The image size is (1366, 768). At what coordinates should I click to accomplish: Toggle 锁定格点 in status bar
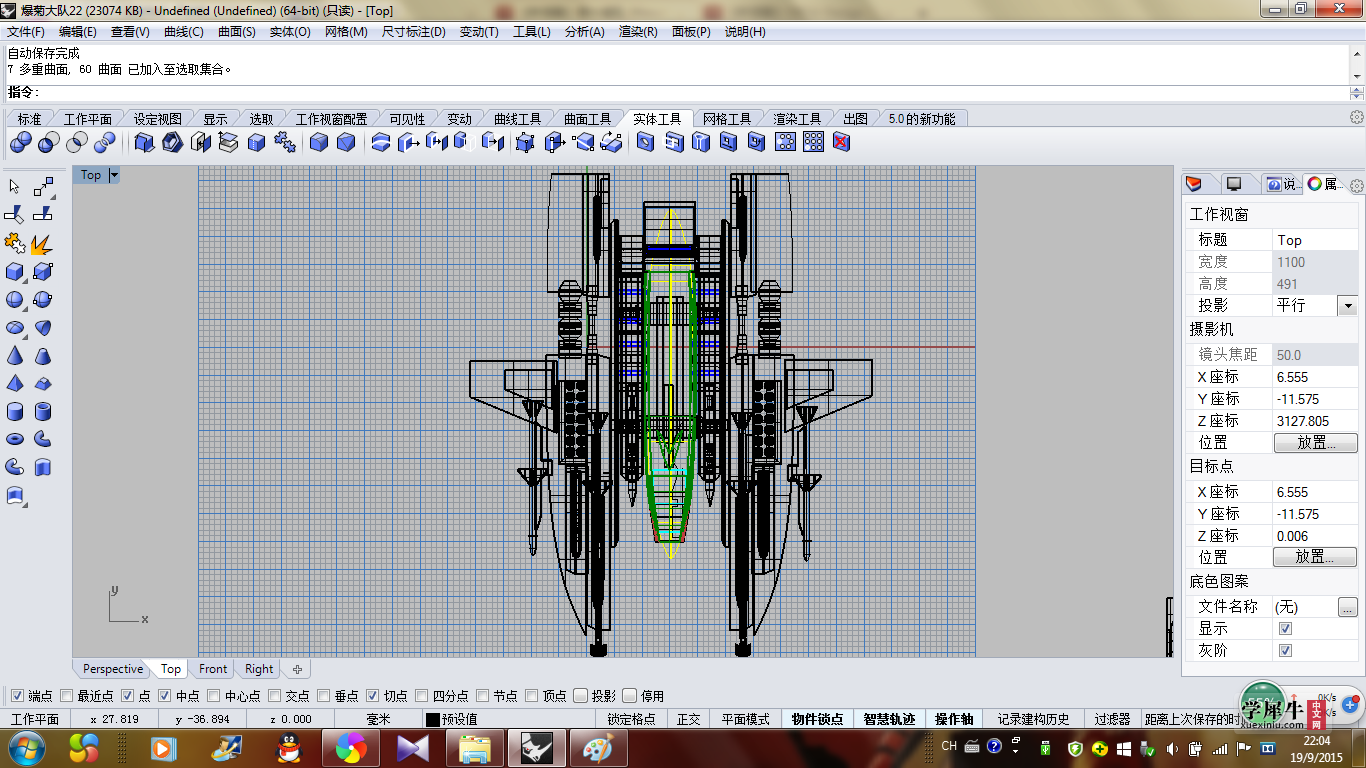(x=632, y=719)
